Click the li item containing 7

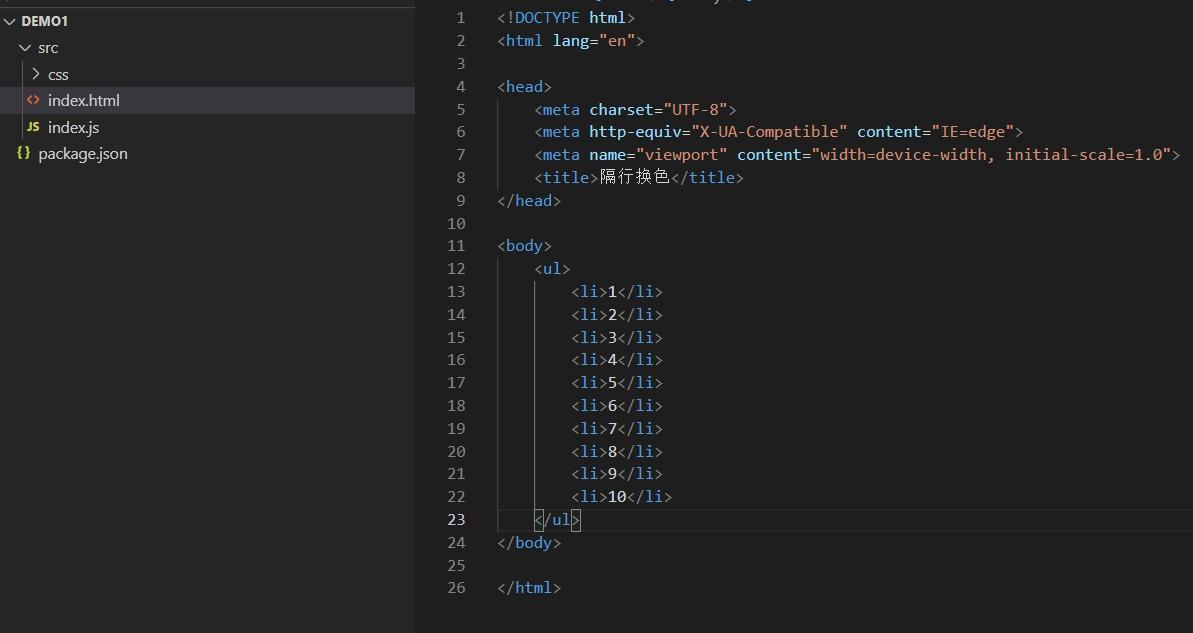[616, 428]
